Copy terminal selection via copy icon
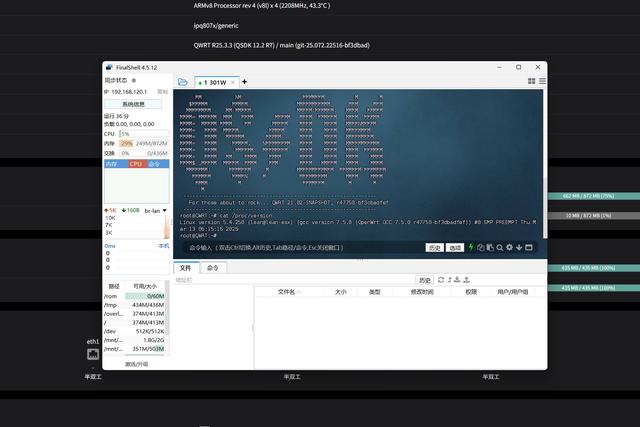The image size is (640, 427). click(x=480, y=247)
